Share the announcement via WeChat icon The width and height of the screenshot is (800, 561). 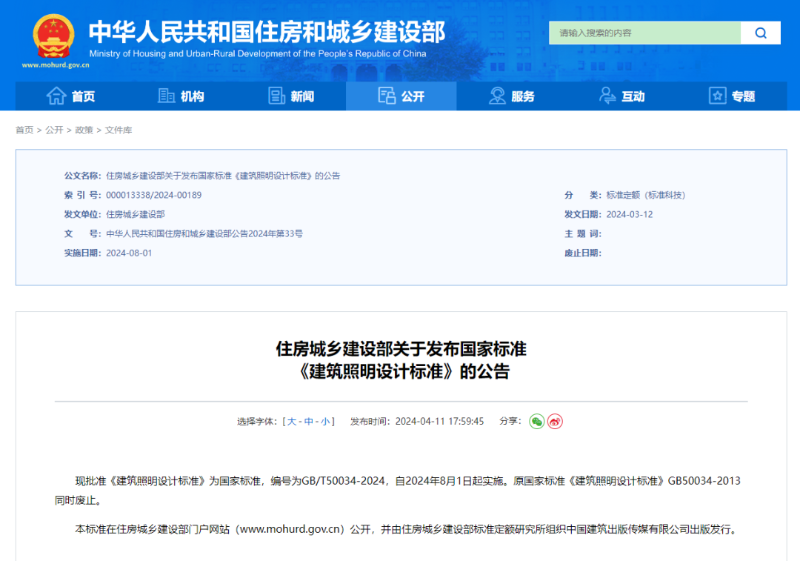[x=537, y=421]
